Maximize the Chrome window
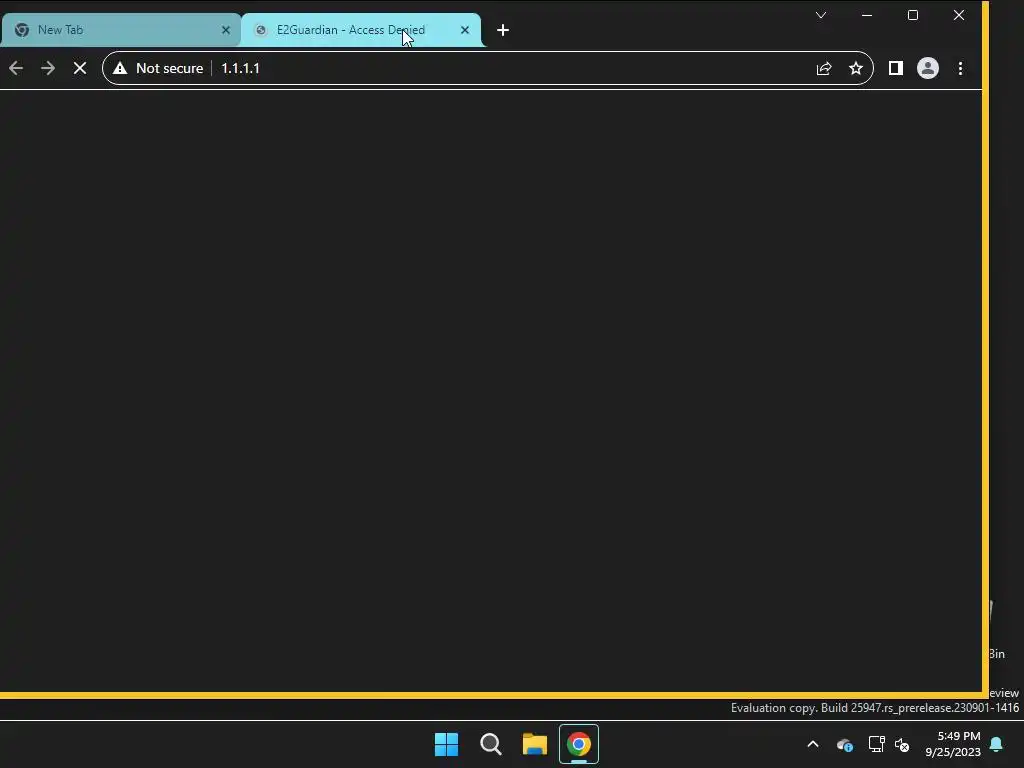Screen dimensions: 1024x768 click(x=913, y=15)
